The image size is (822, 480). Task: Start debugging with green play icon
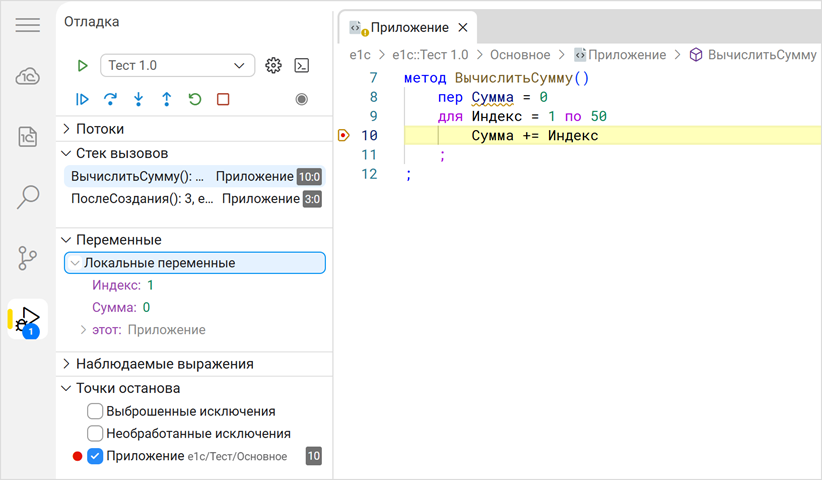(82, 66)
